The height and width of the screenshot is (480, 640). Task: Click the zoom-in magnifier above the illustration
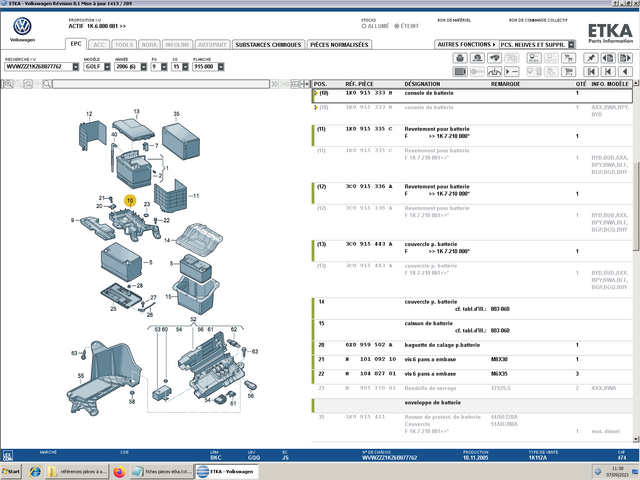[x=8, y=84]
